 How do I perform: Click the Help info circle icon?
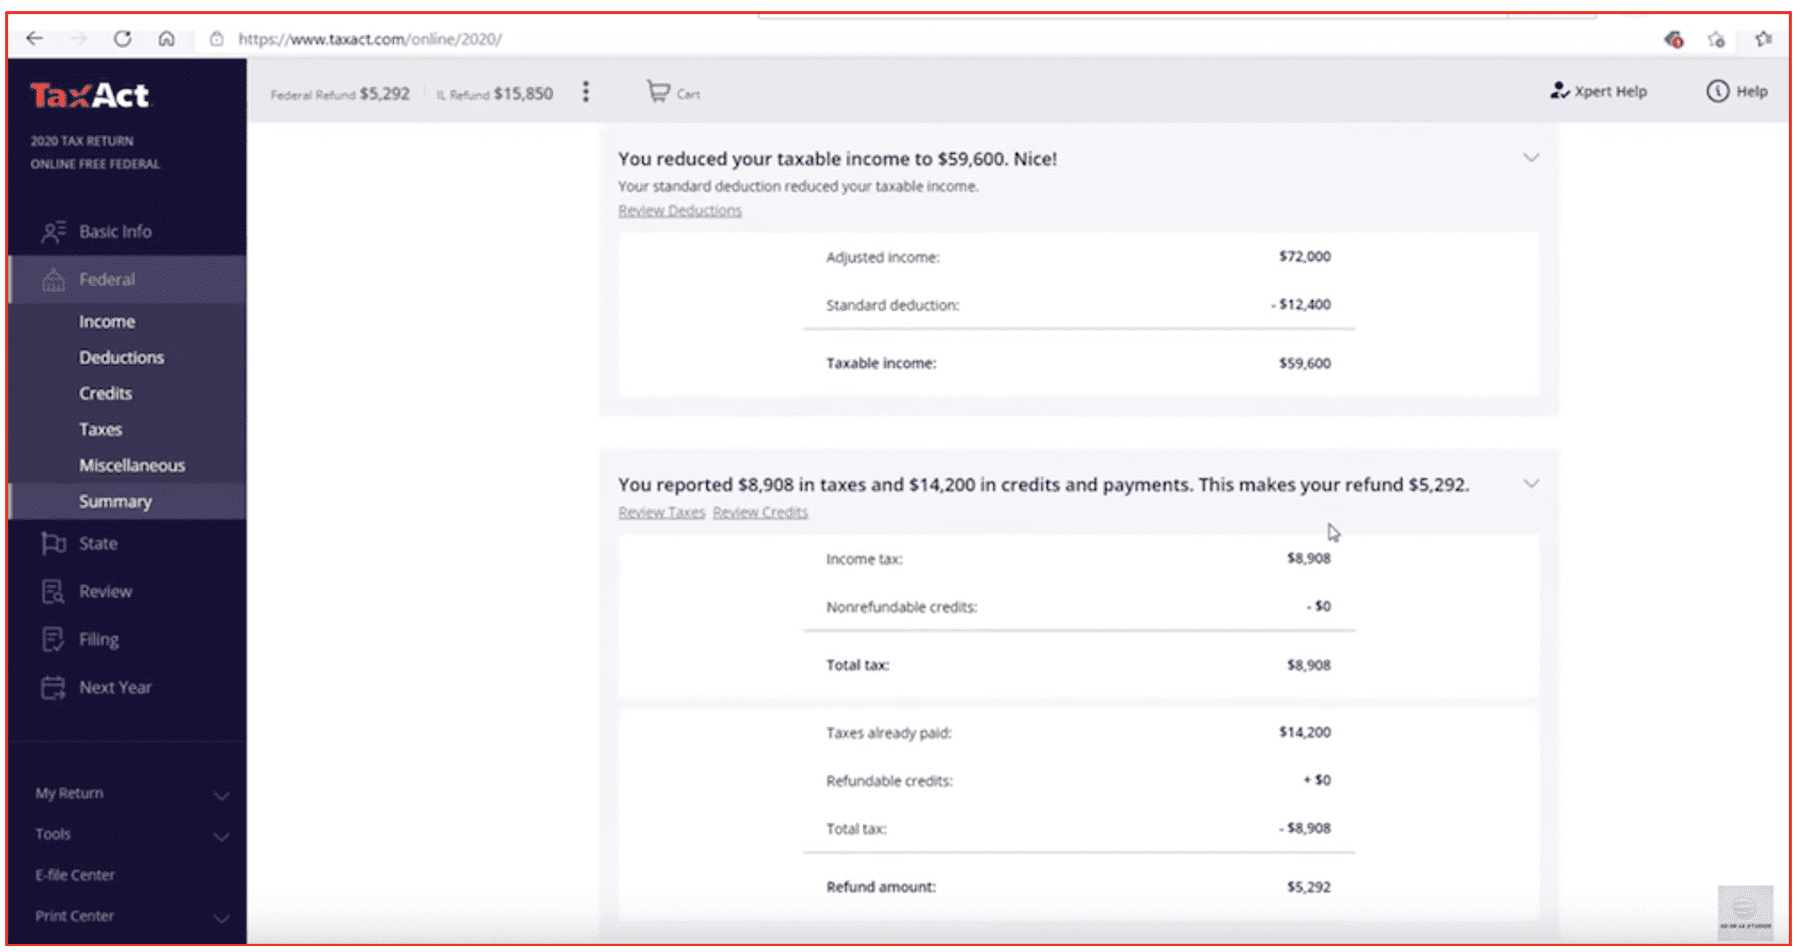pos(1717,91)
